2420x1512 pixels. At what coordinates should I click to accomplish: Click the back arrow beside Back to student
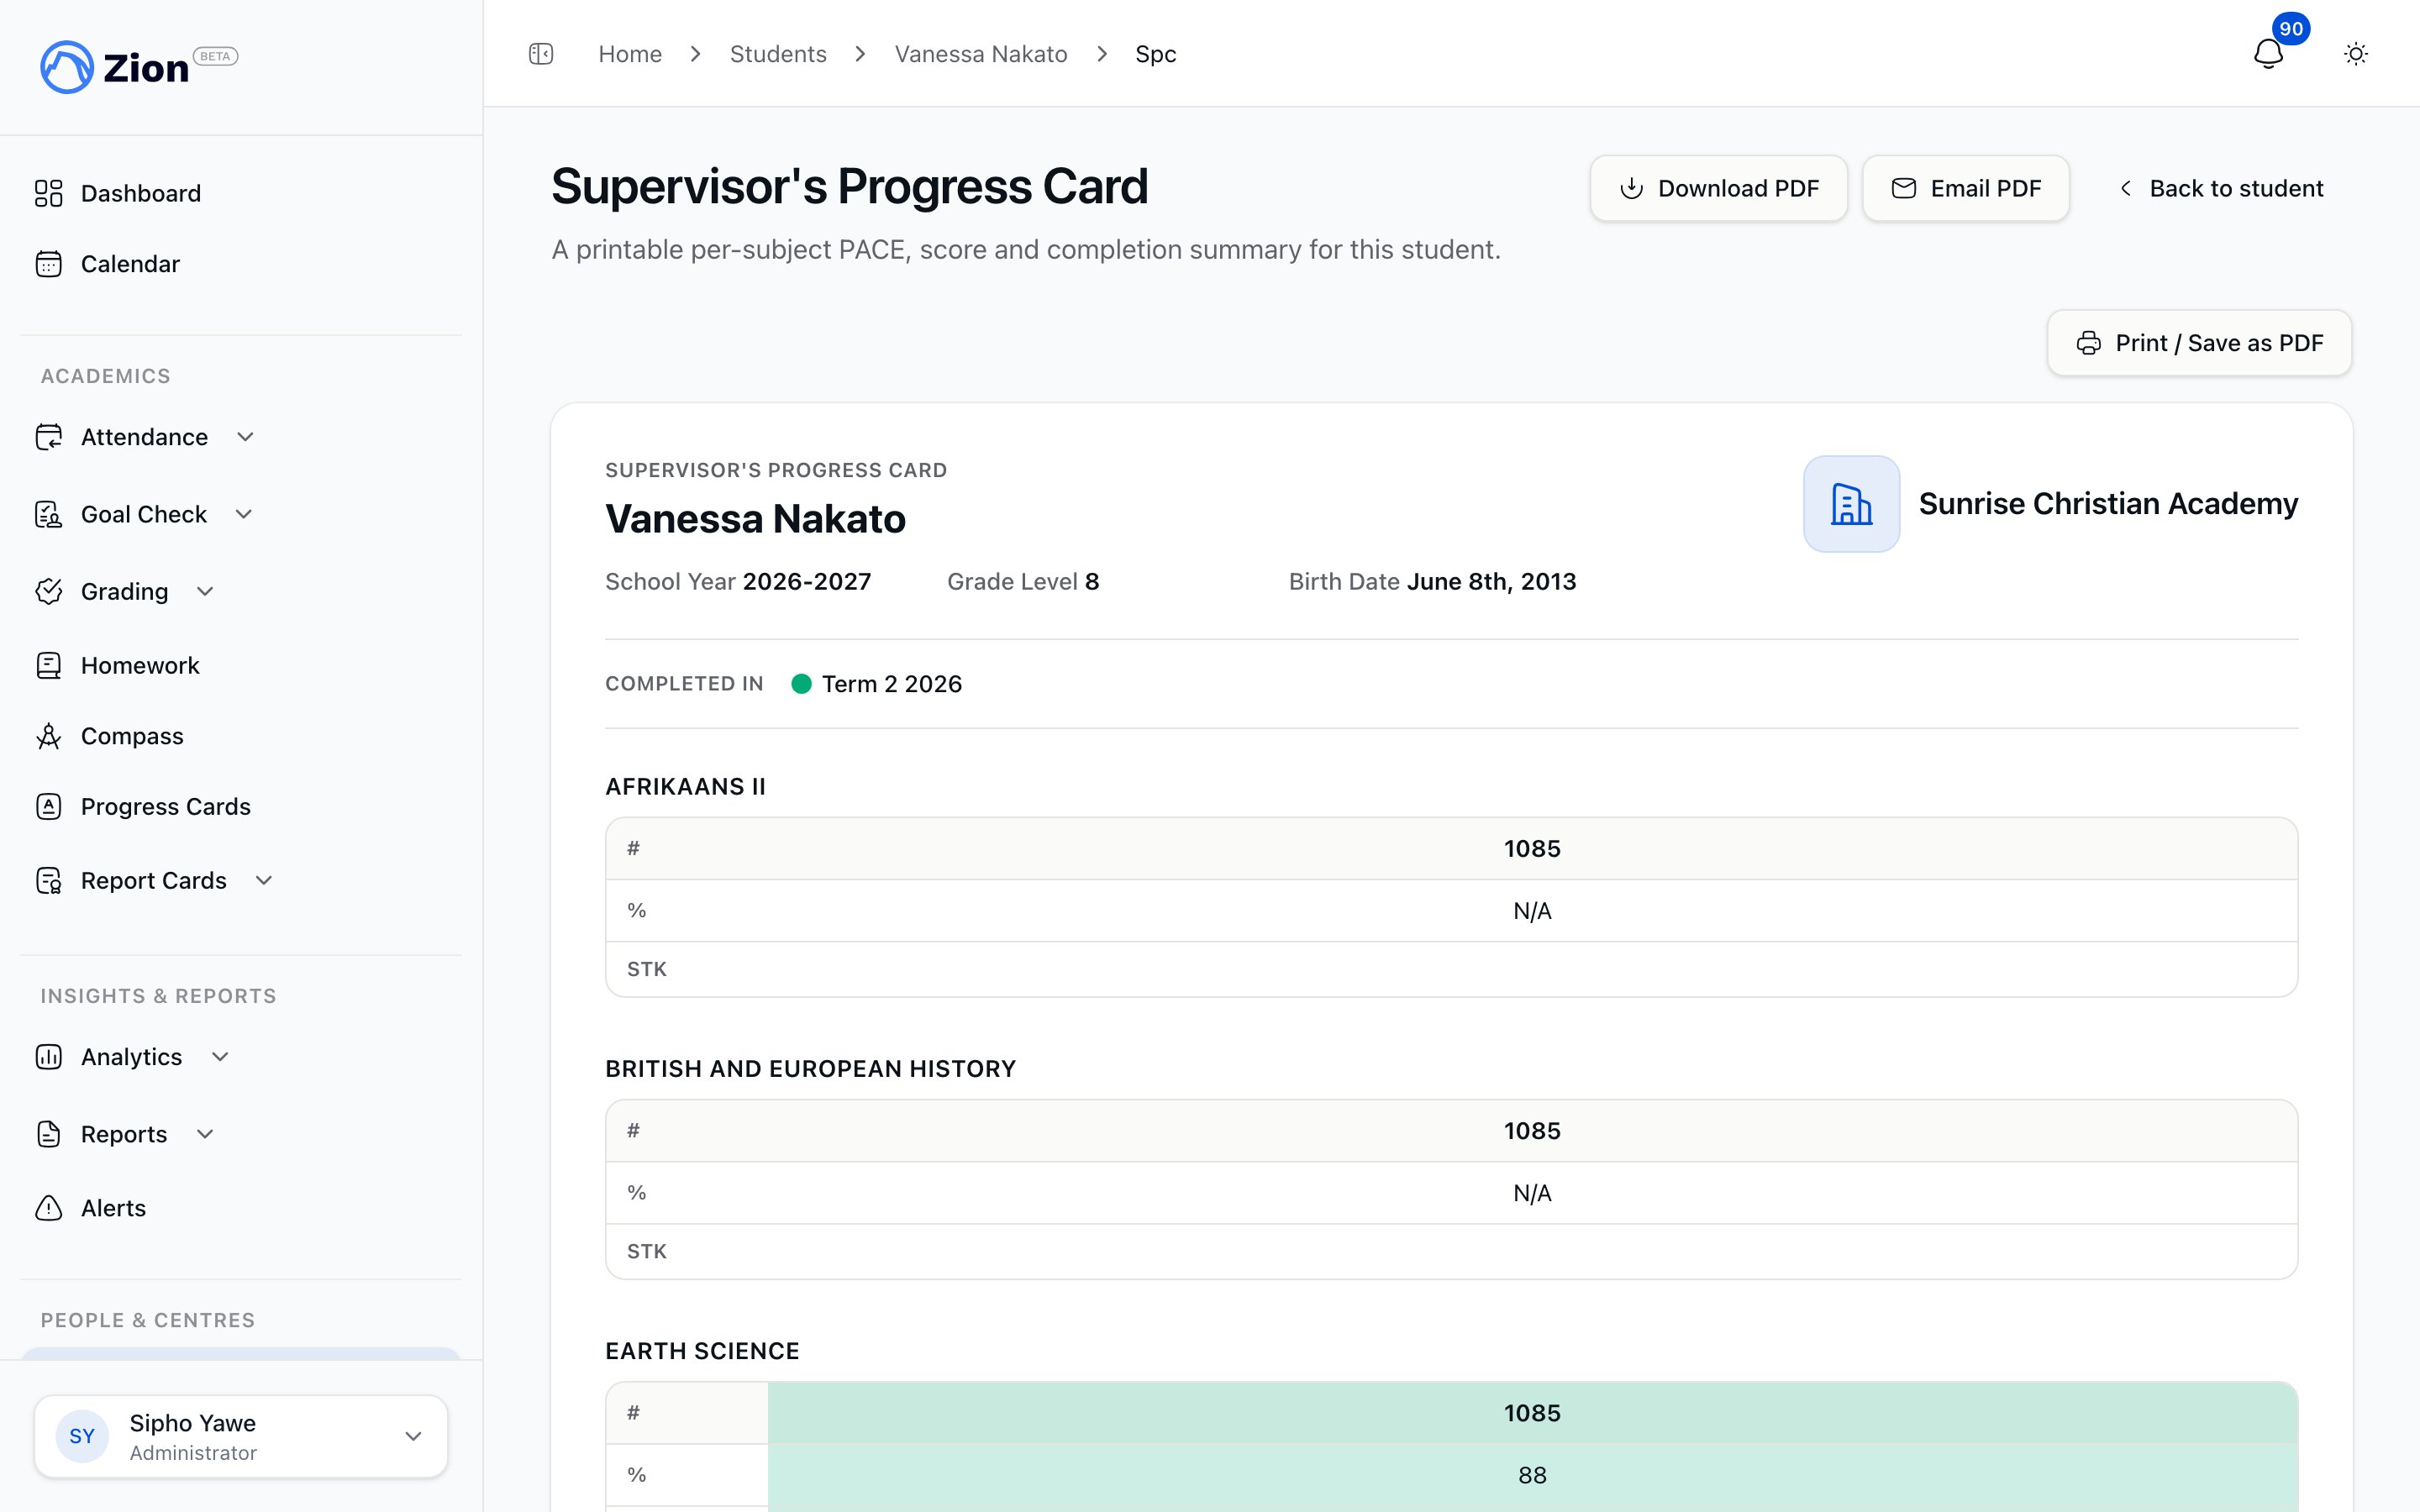pos(2126,188)
